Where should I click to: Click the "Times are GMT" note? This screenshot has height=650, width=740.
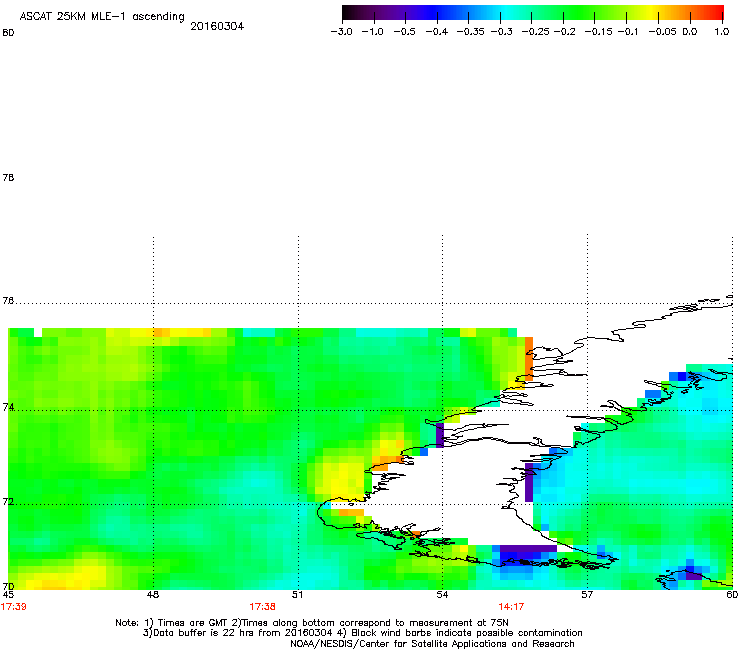(x=195, y=623)
